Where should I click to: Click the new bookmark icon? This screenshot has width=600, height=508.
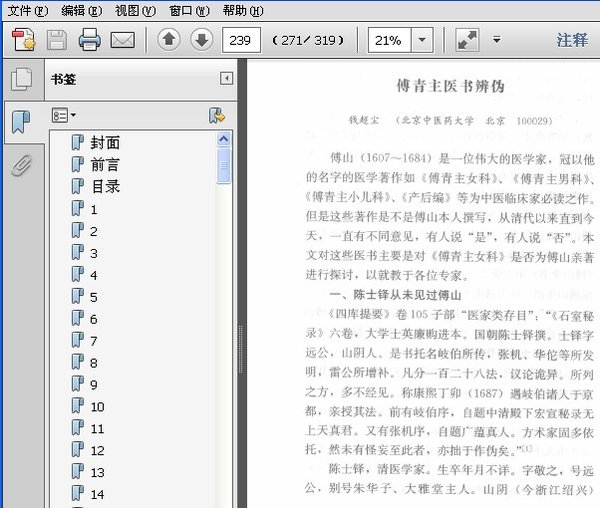click(x=217, y=116)
